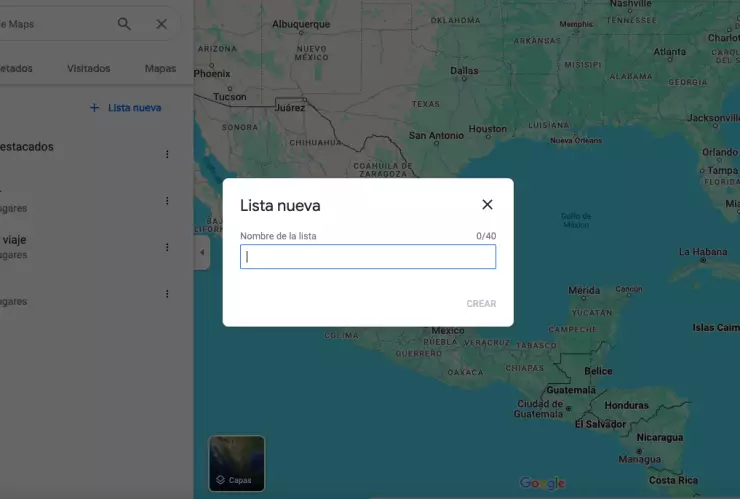
Task: Click the Orlando map label
Action: pyautogui.click(x=719, y=152)
